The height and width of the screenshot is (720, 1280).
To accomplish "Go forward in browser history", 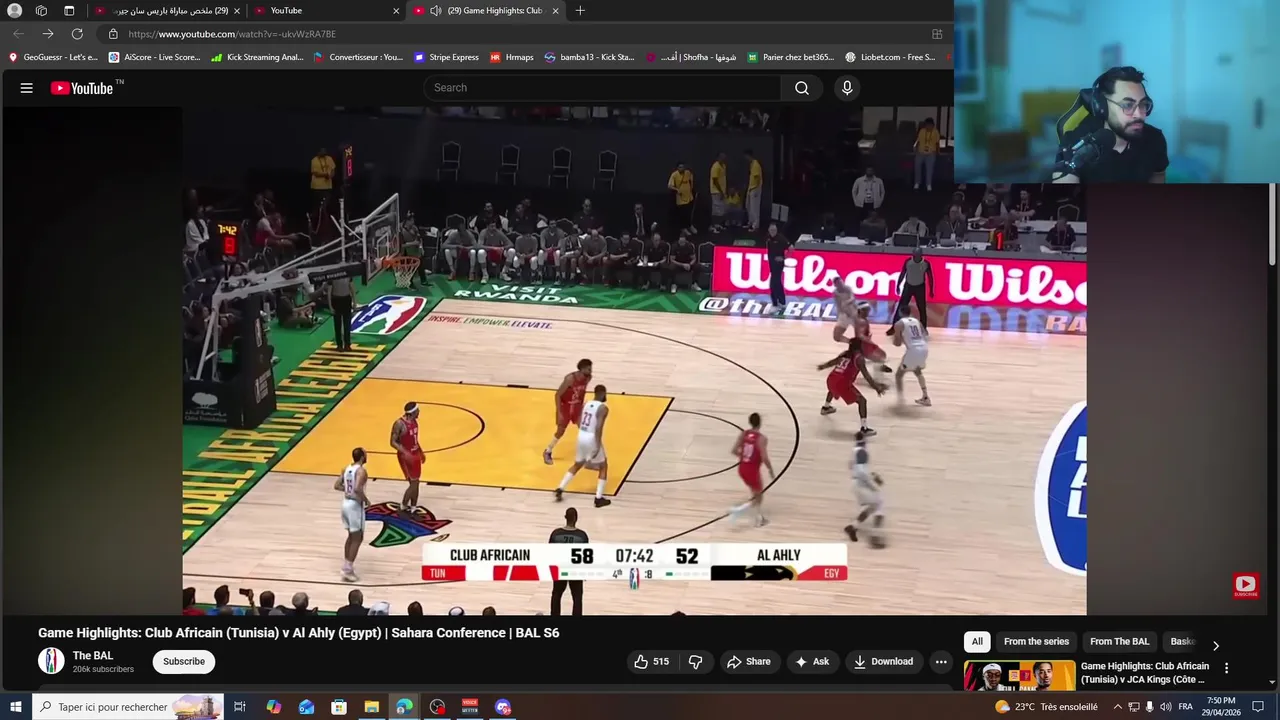I will pos(48,34).
